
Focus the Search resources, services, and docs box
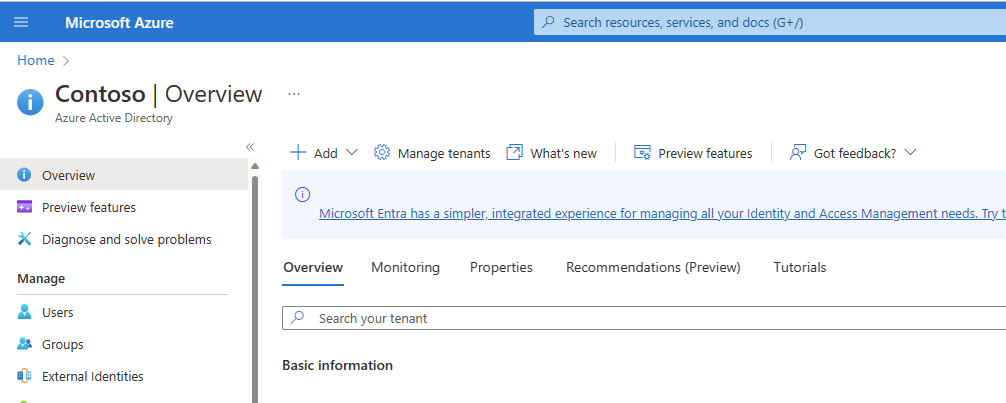[769, 22]
